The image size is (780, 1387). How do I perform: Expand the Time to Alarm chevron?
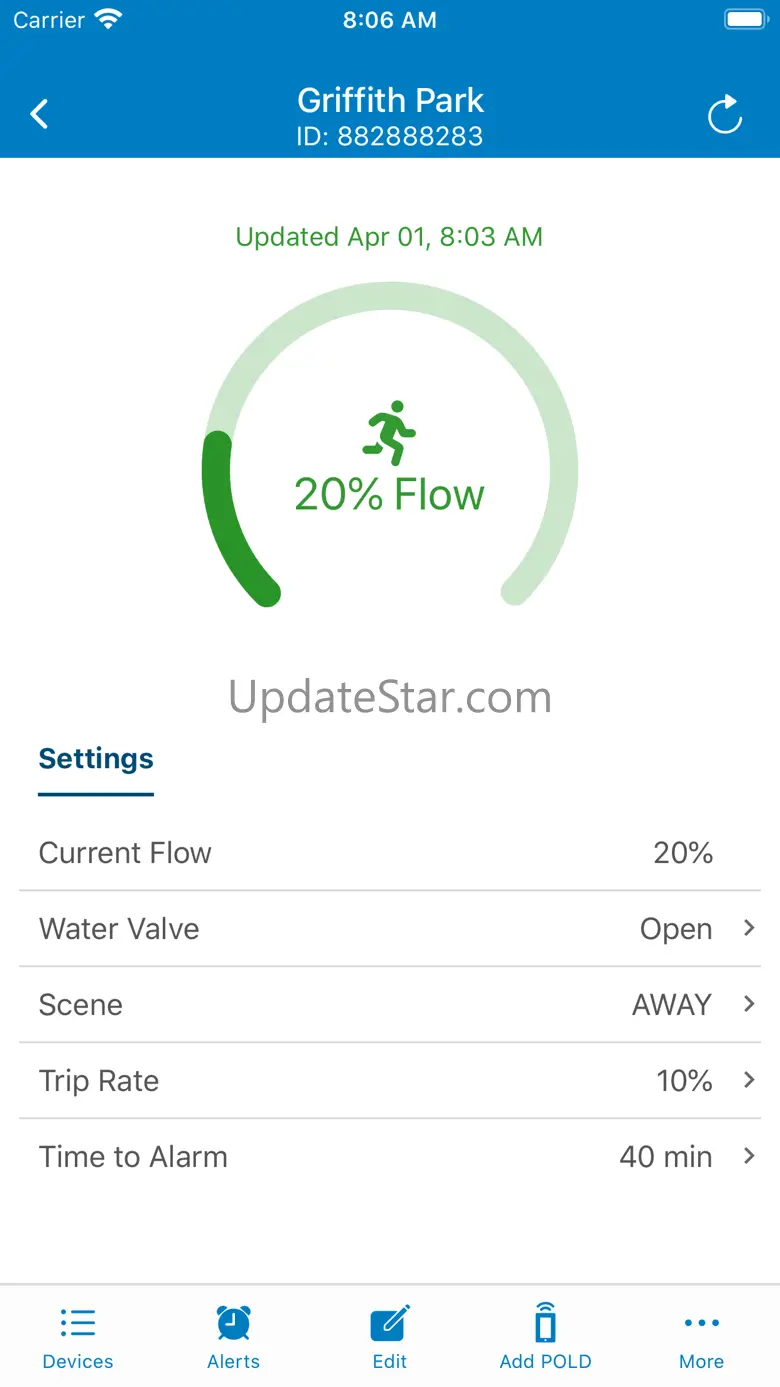tap(749, 1156)
